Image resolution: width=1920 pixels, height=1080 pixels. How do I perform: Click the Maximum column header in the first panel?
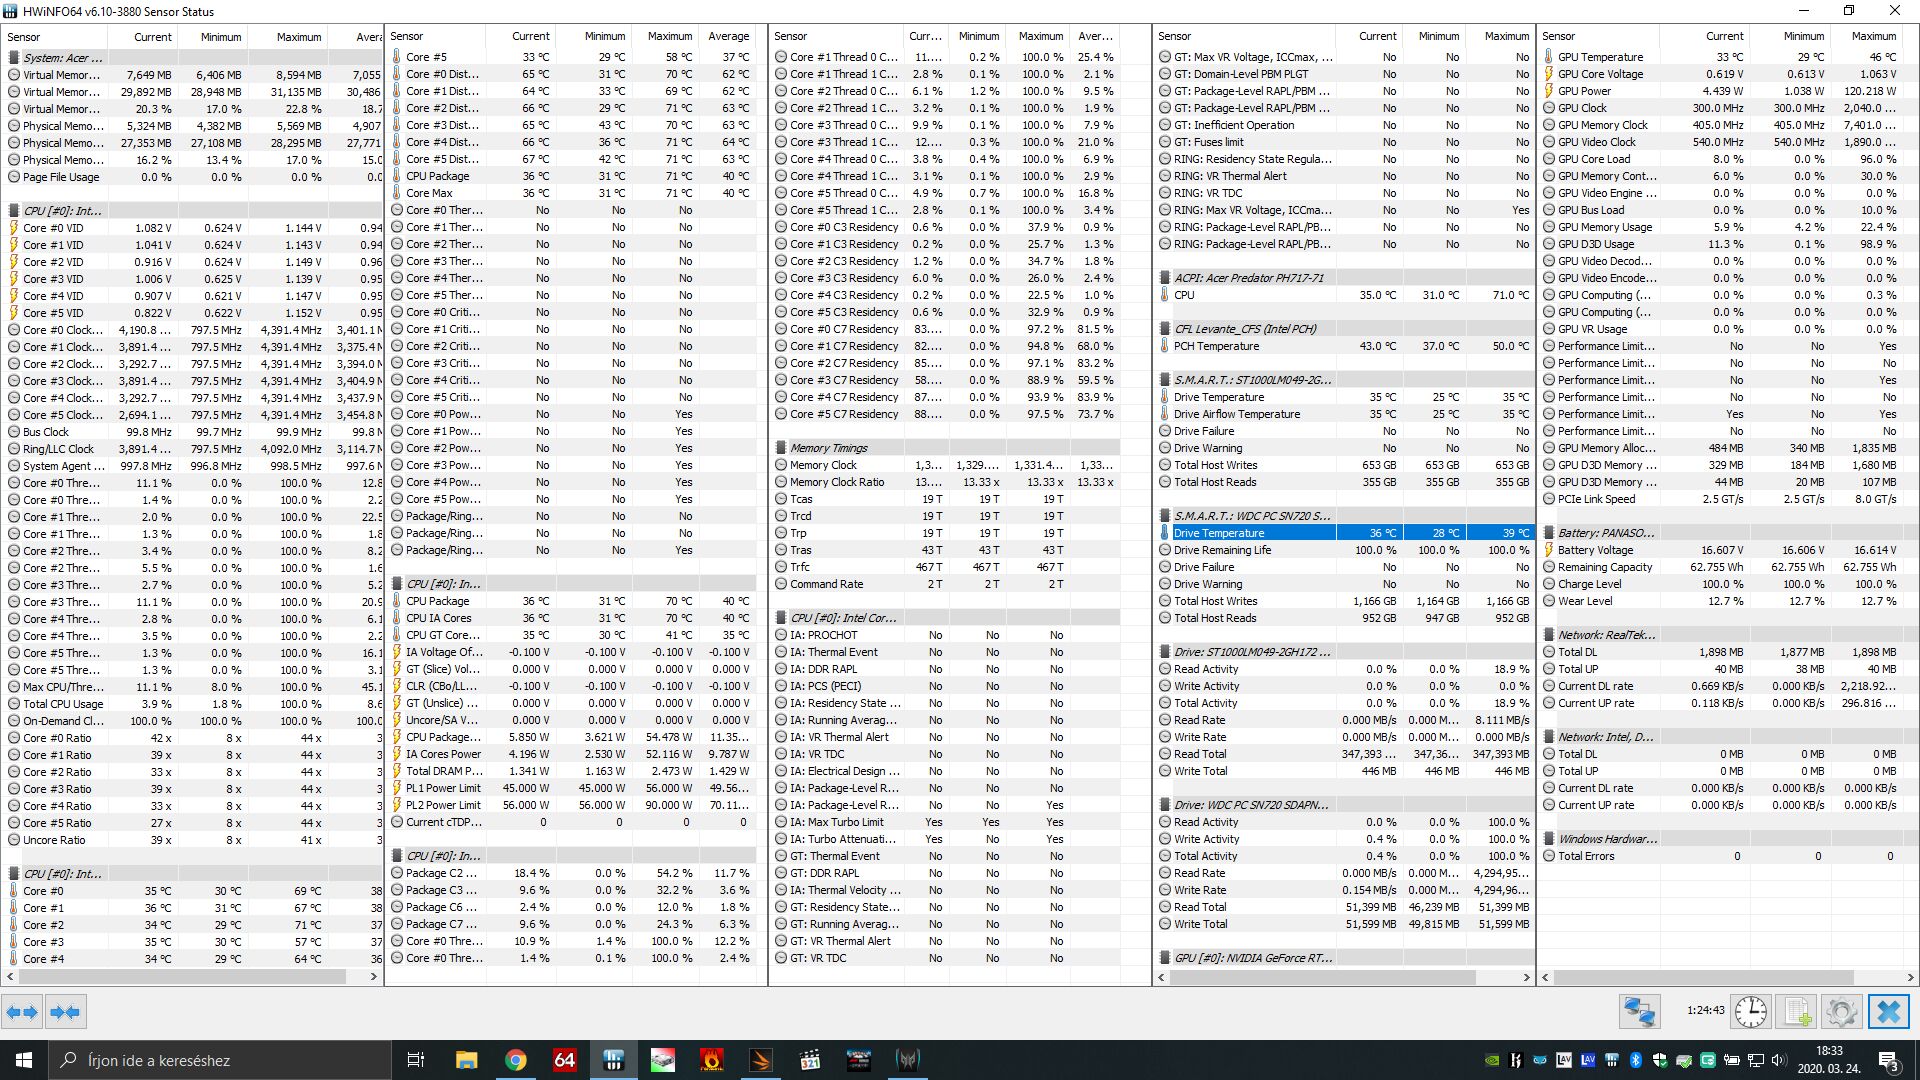click(298, 37)
